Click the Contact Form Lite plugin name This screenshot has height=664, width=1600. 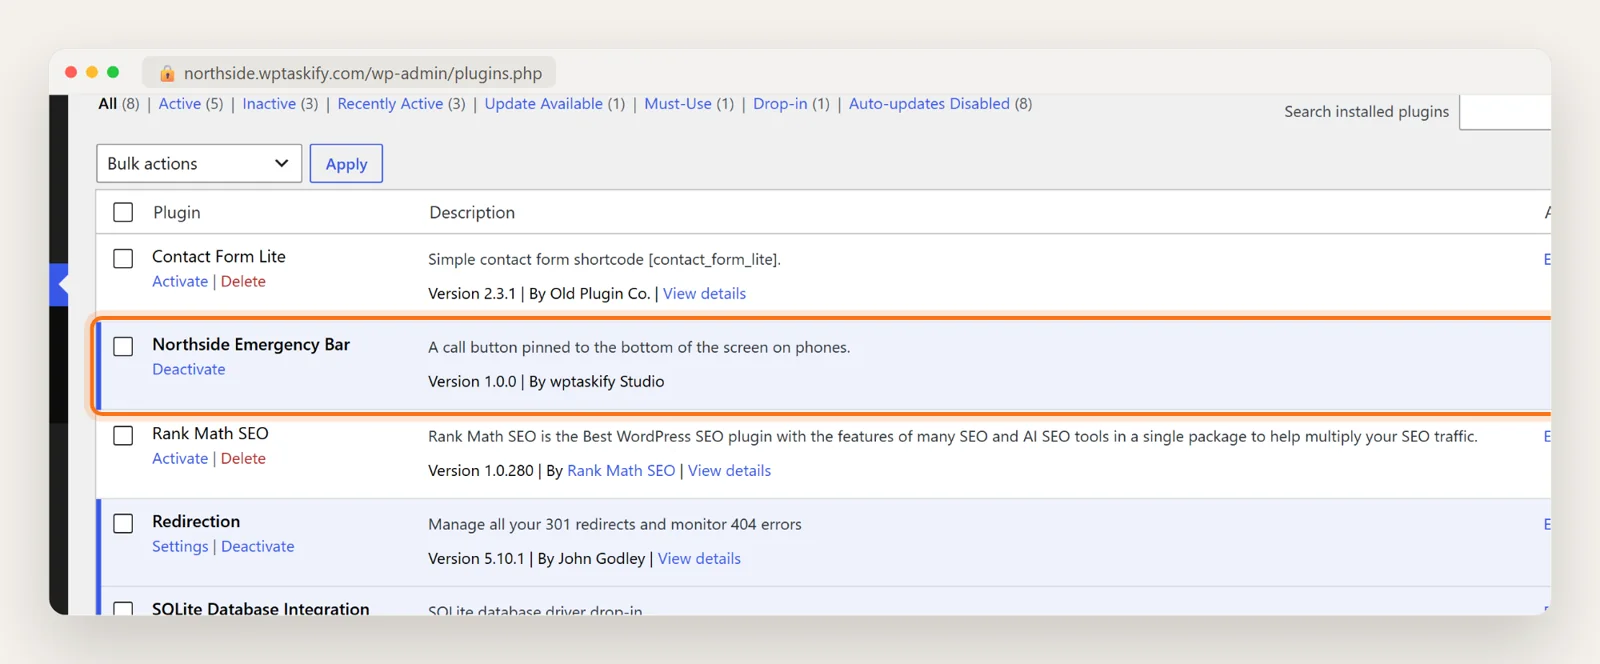coord(219,256)
